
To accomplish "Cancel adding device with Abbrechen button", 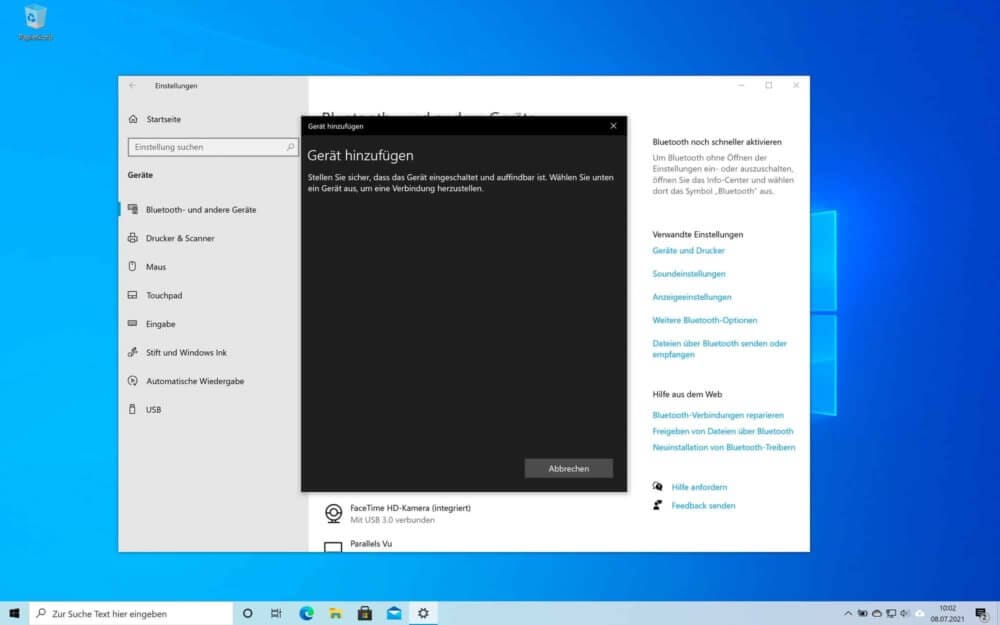I will click(x=568, y=468).
